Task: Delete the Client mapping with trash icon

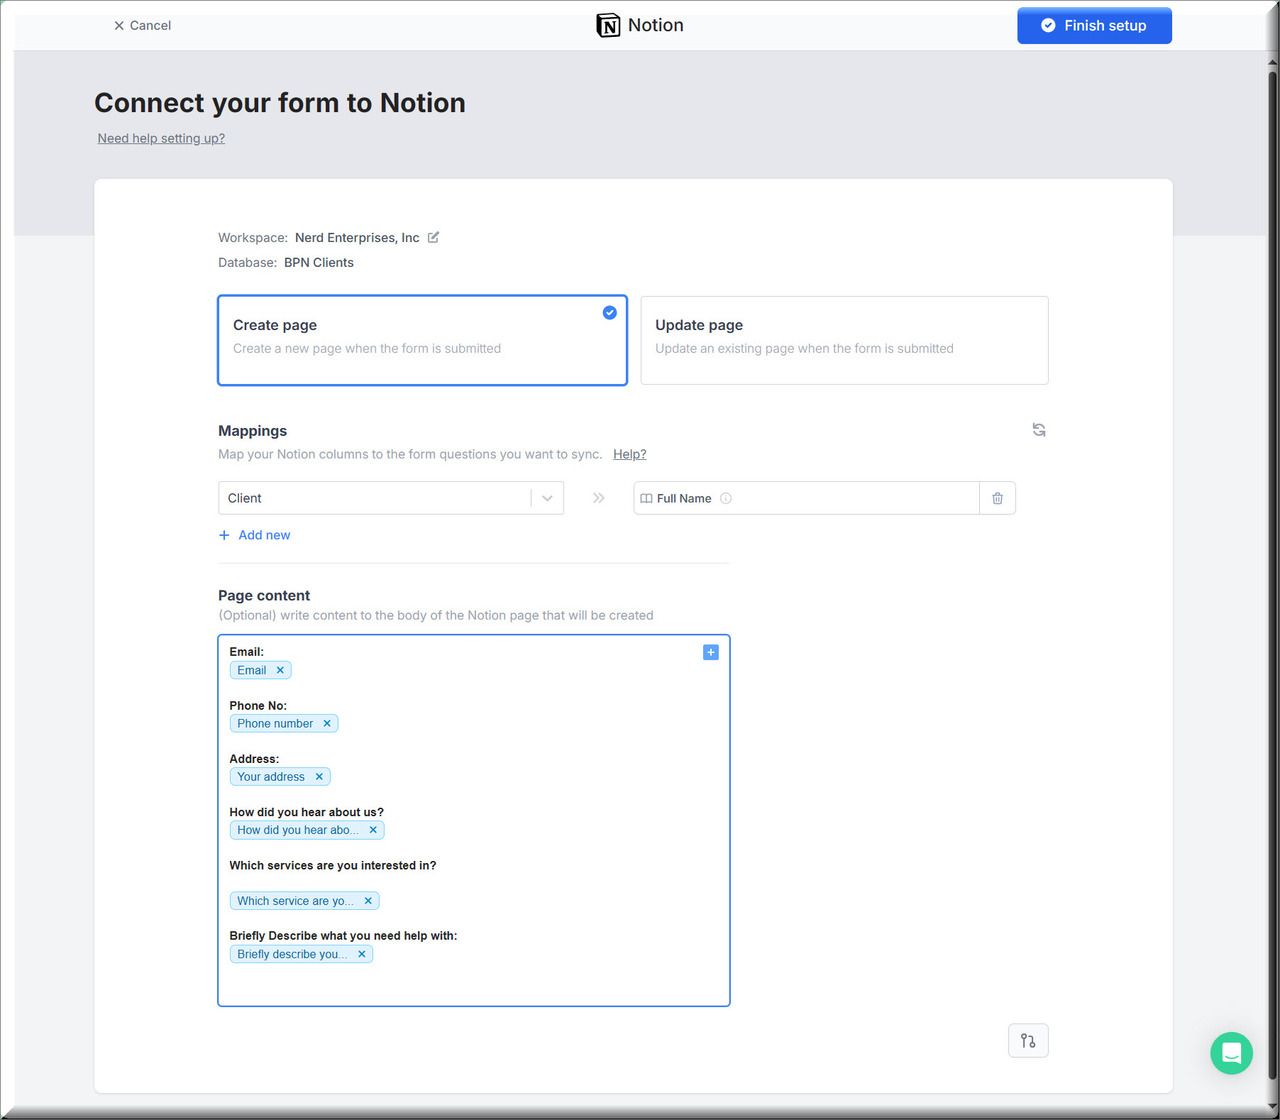Action: click(997, 498)
